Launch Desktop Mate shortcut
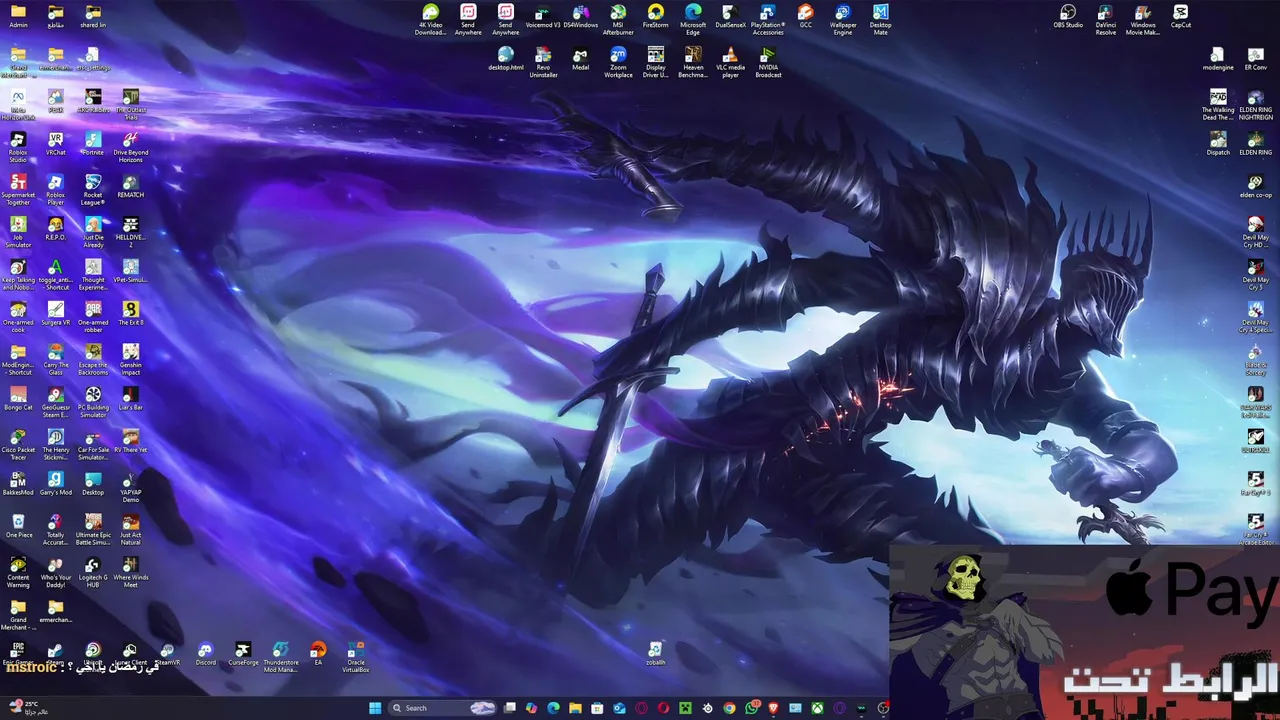 (x=880, y=20)
